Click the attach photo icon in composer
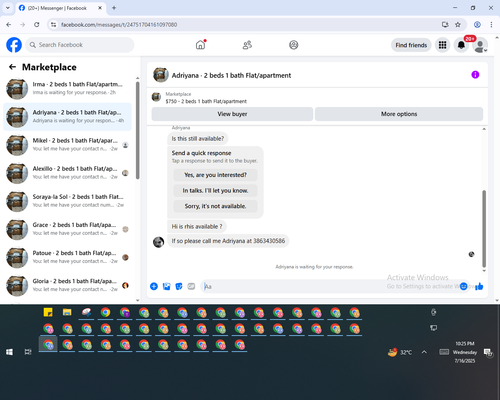 click(x=166, y=286)
